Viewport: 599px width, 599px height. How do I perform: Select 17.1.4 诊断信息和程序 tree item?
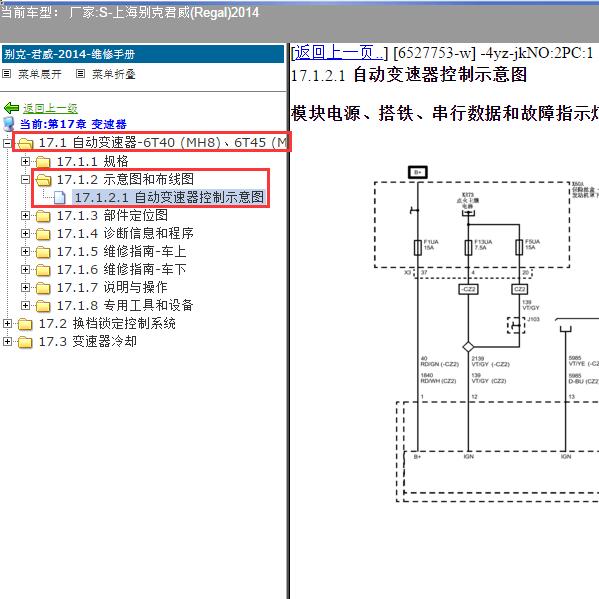[125, 233]
